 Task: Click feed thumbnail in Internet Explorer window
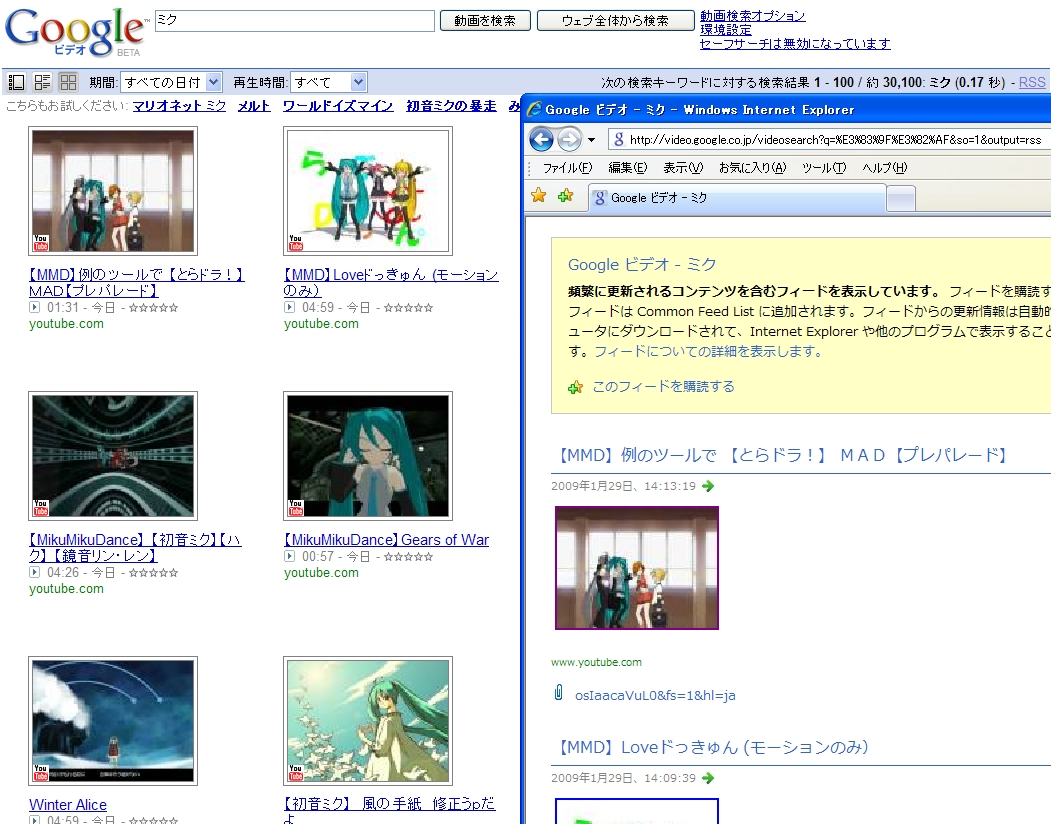pyautogui.click(x=637, y=568)
